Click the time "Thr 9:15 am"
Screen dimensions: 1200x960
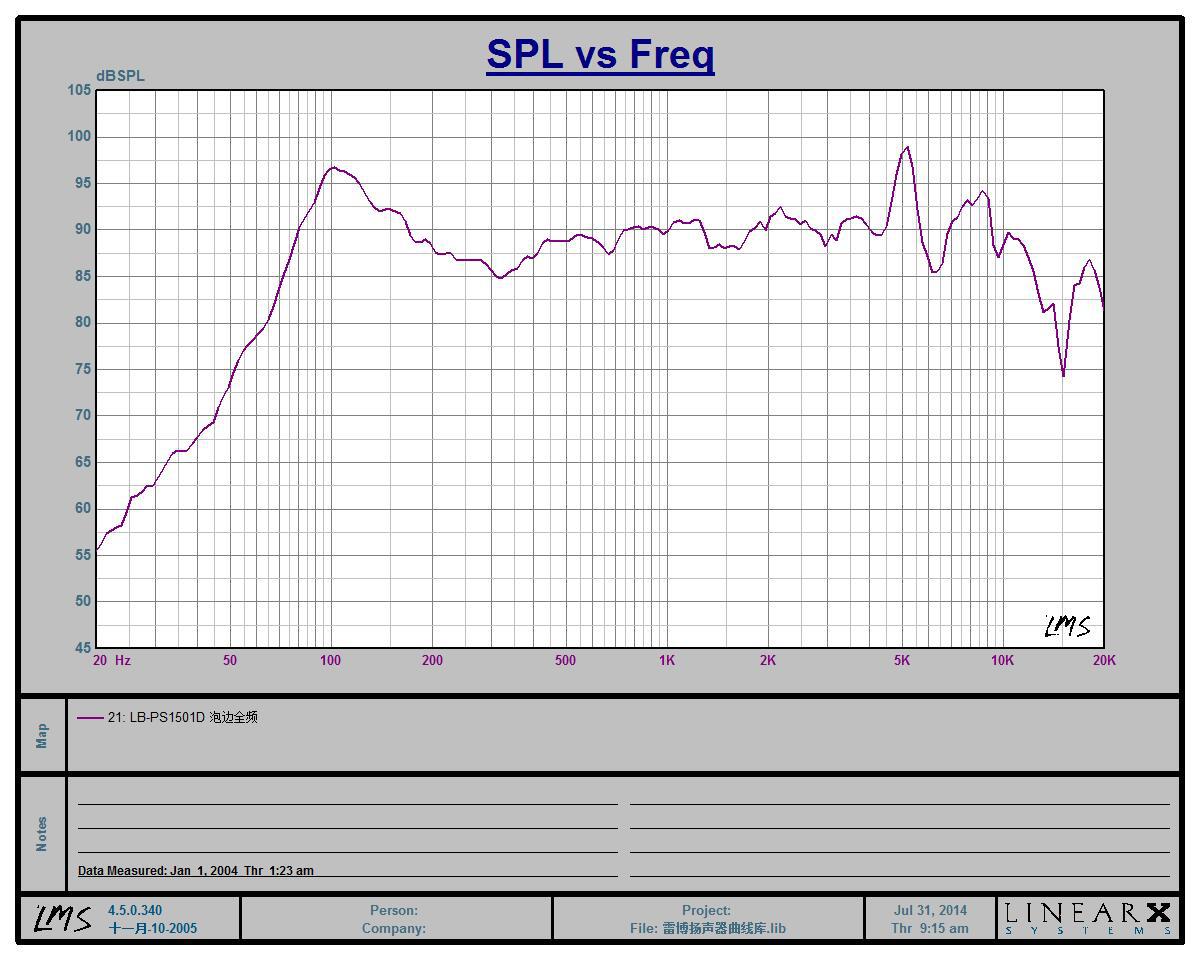[x=930, y=928]
